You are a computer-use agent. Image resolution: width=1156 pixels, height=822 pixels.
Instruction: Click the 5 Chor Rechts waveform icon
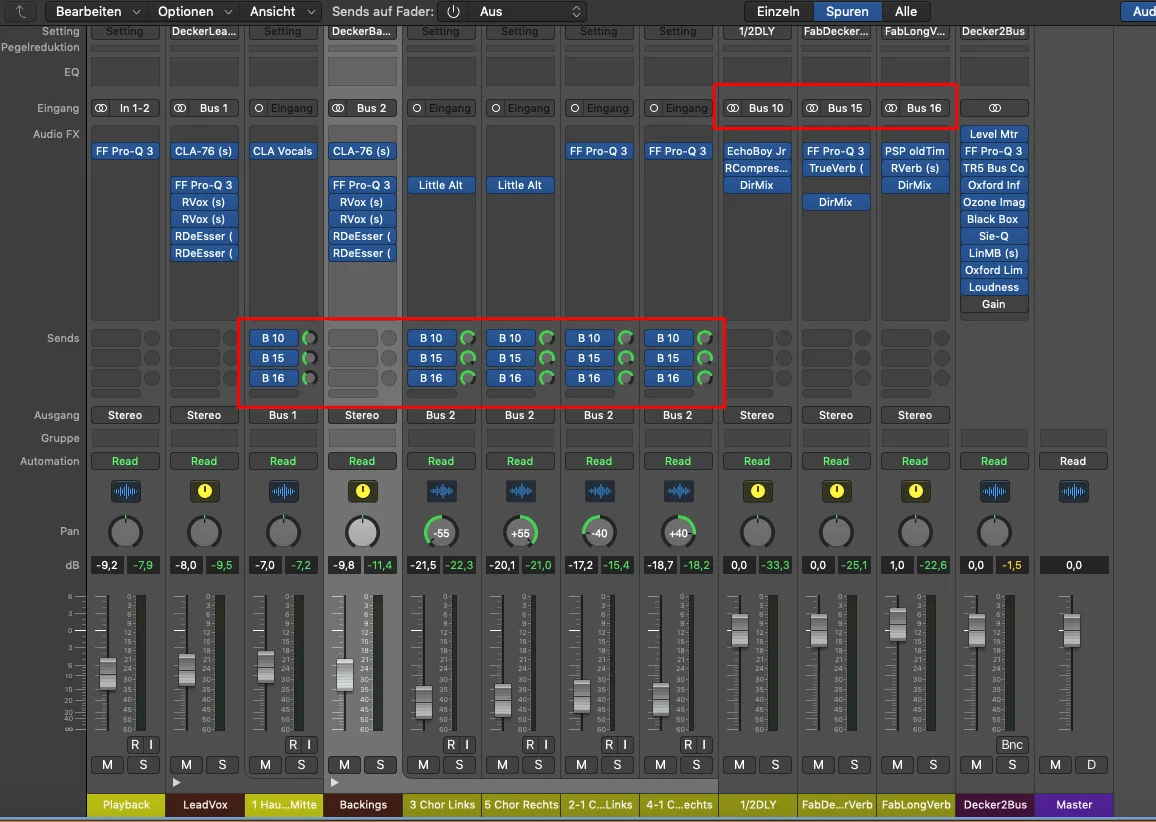[x=520, y=491]
